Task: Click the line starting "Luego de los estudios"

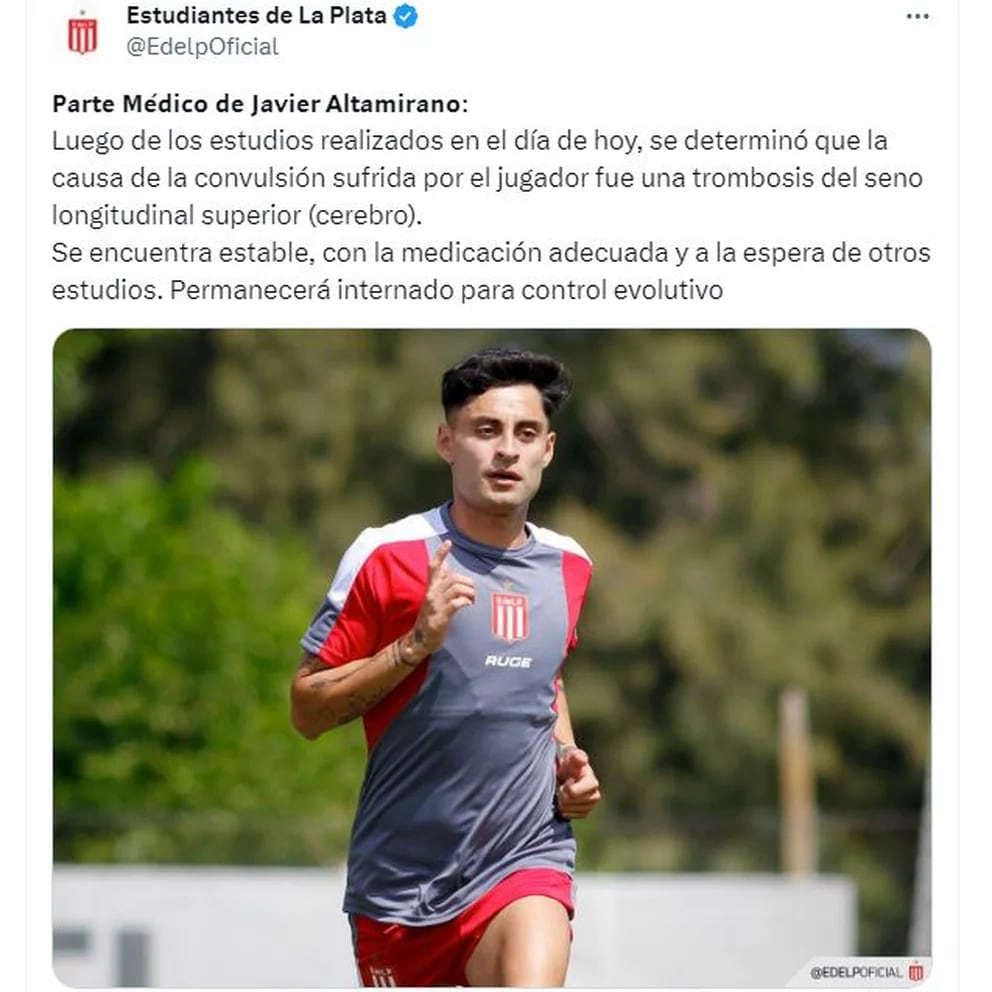Action: 470,141
